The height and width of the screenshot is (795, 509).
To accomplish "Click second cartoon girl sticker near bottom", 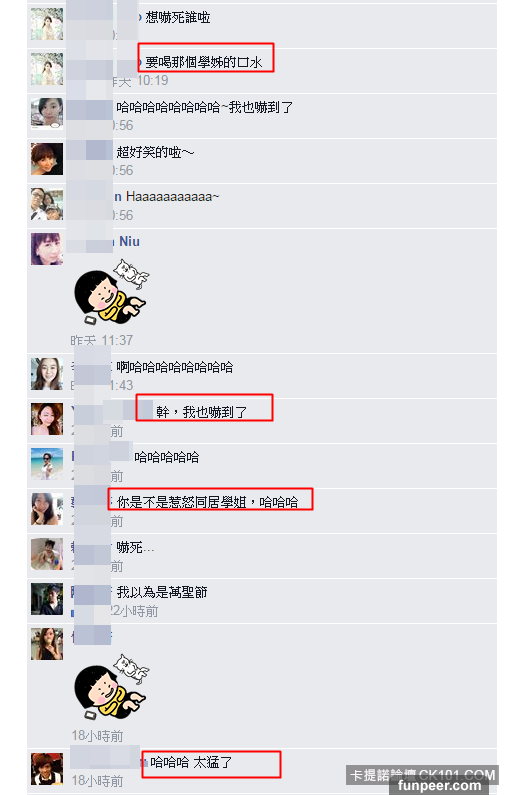I will 112,686.
